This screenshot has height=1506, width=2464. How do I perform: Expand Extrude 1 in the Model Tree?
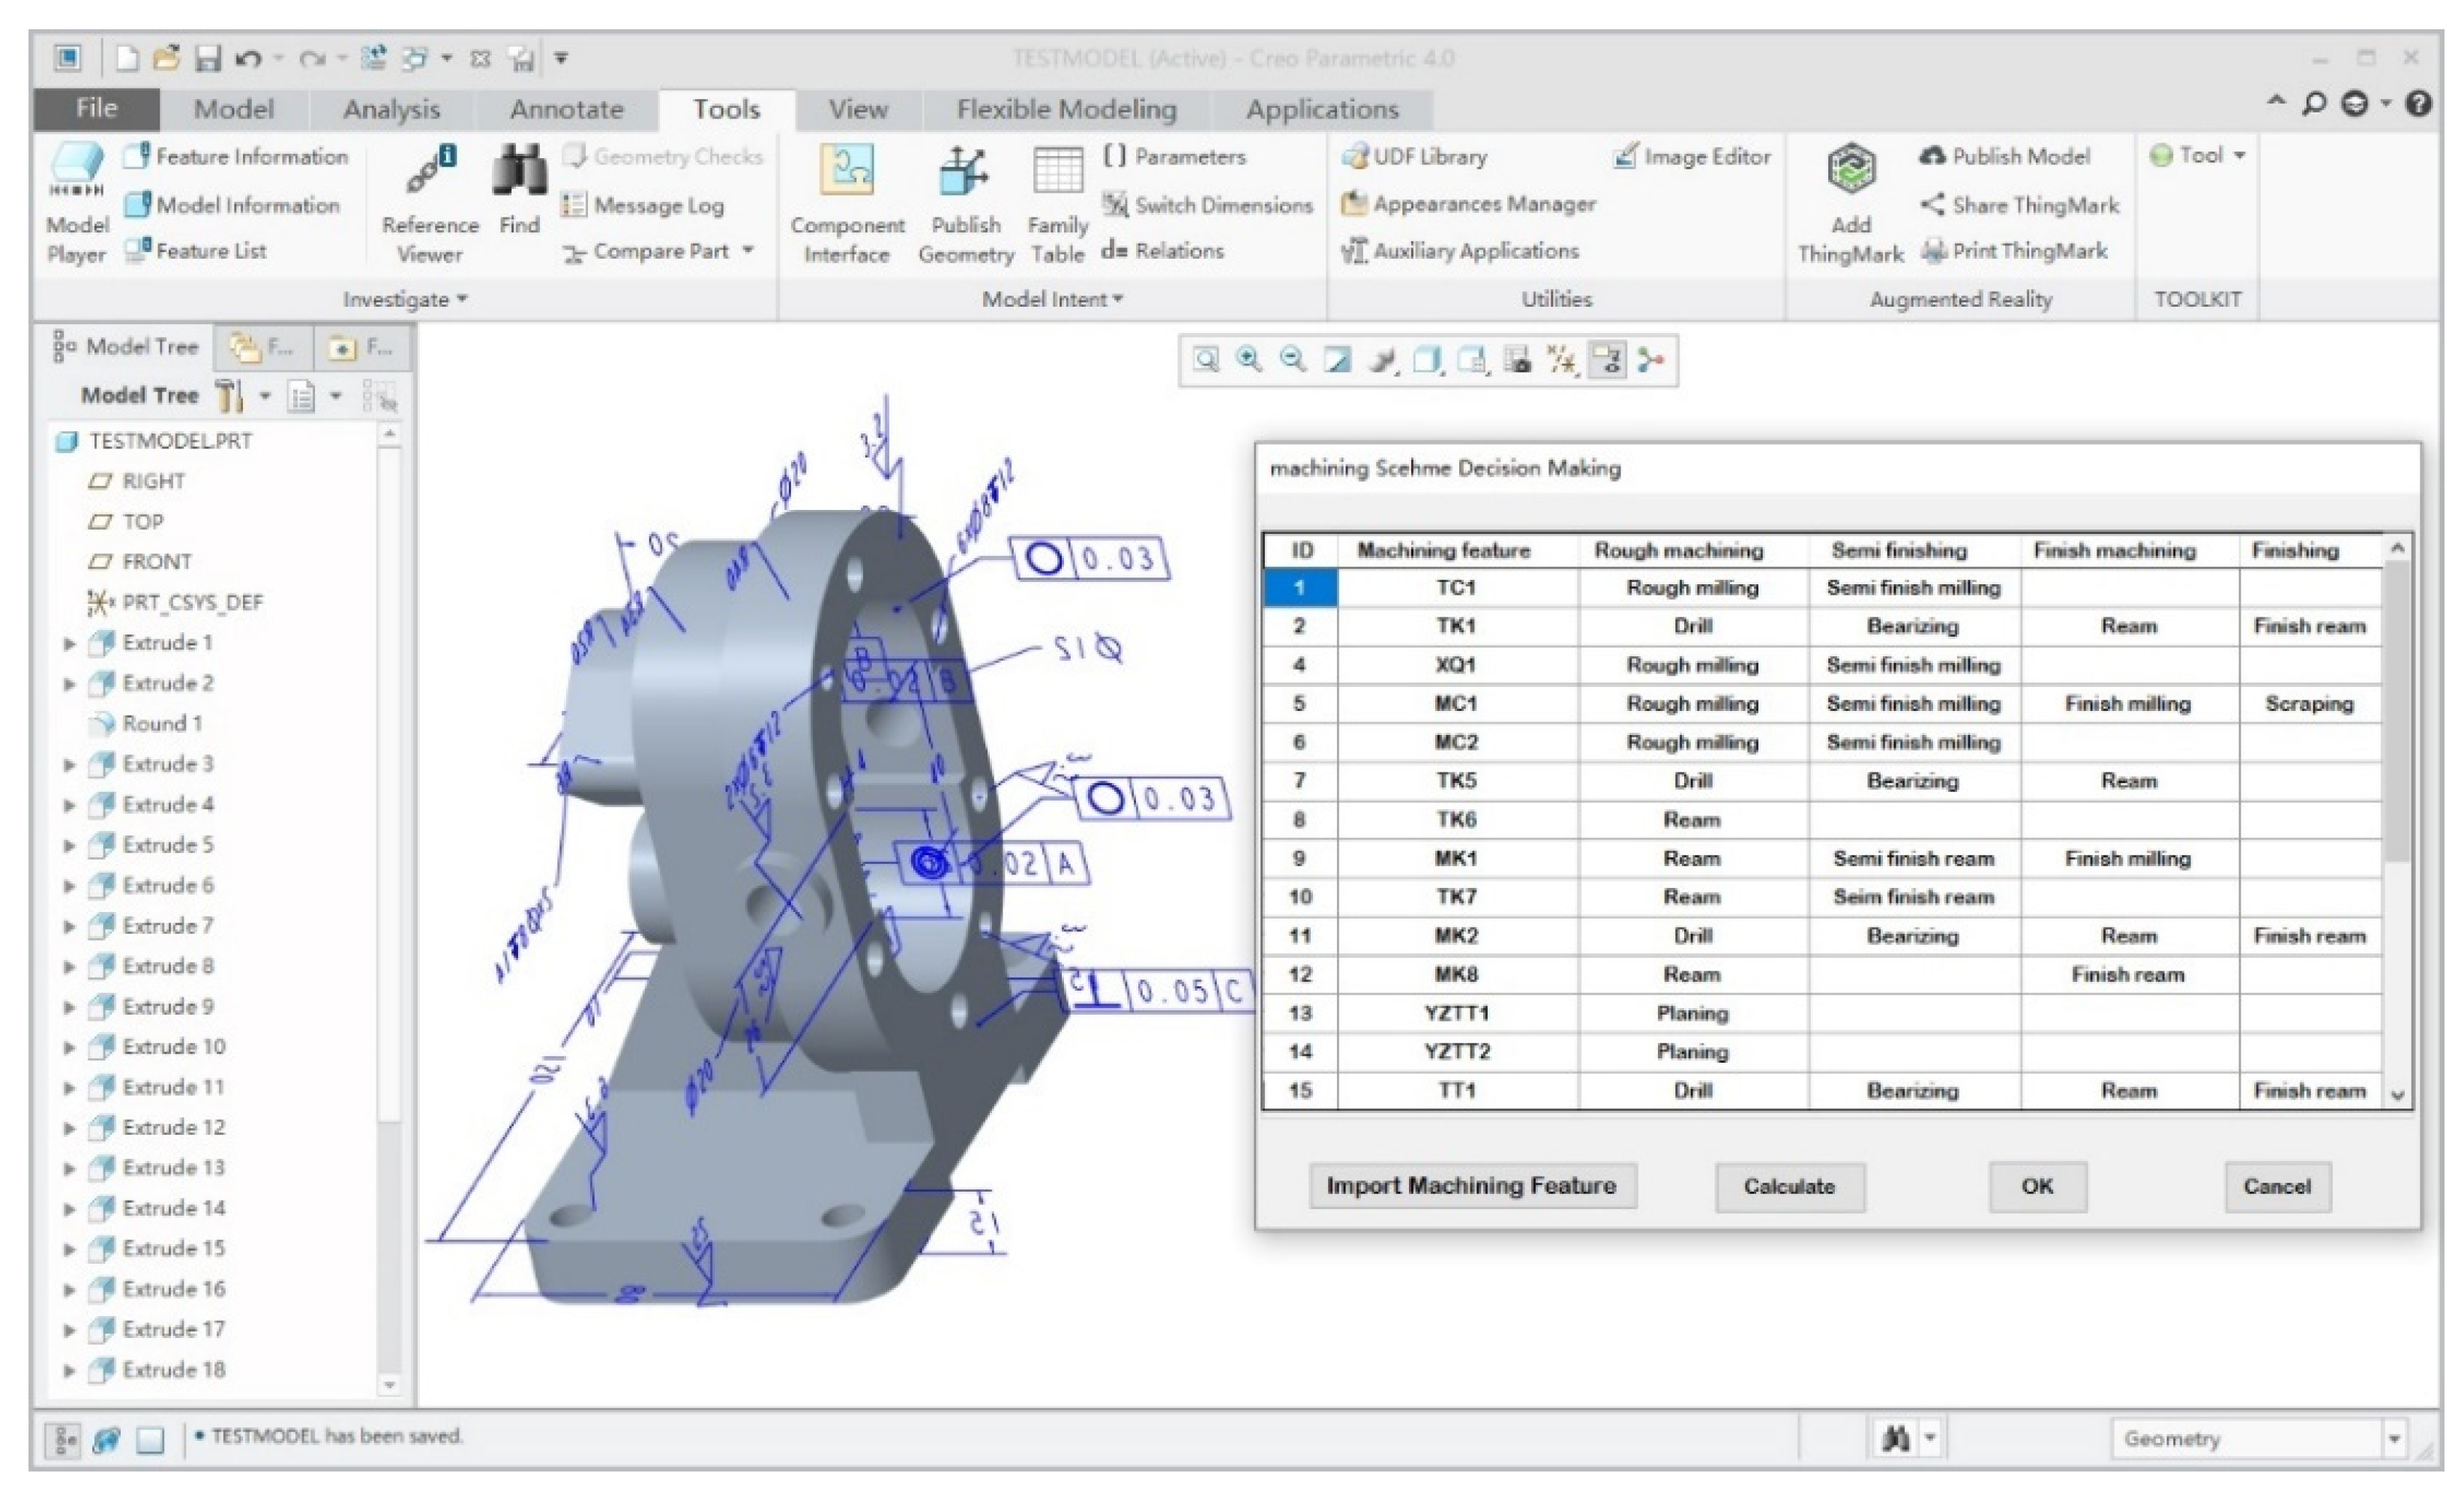70,644
